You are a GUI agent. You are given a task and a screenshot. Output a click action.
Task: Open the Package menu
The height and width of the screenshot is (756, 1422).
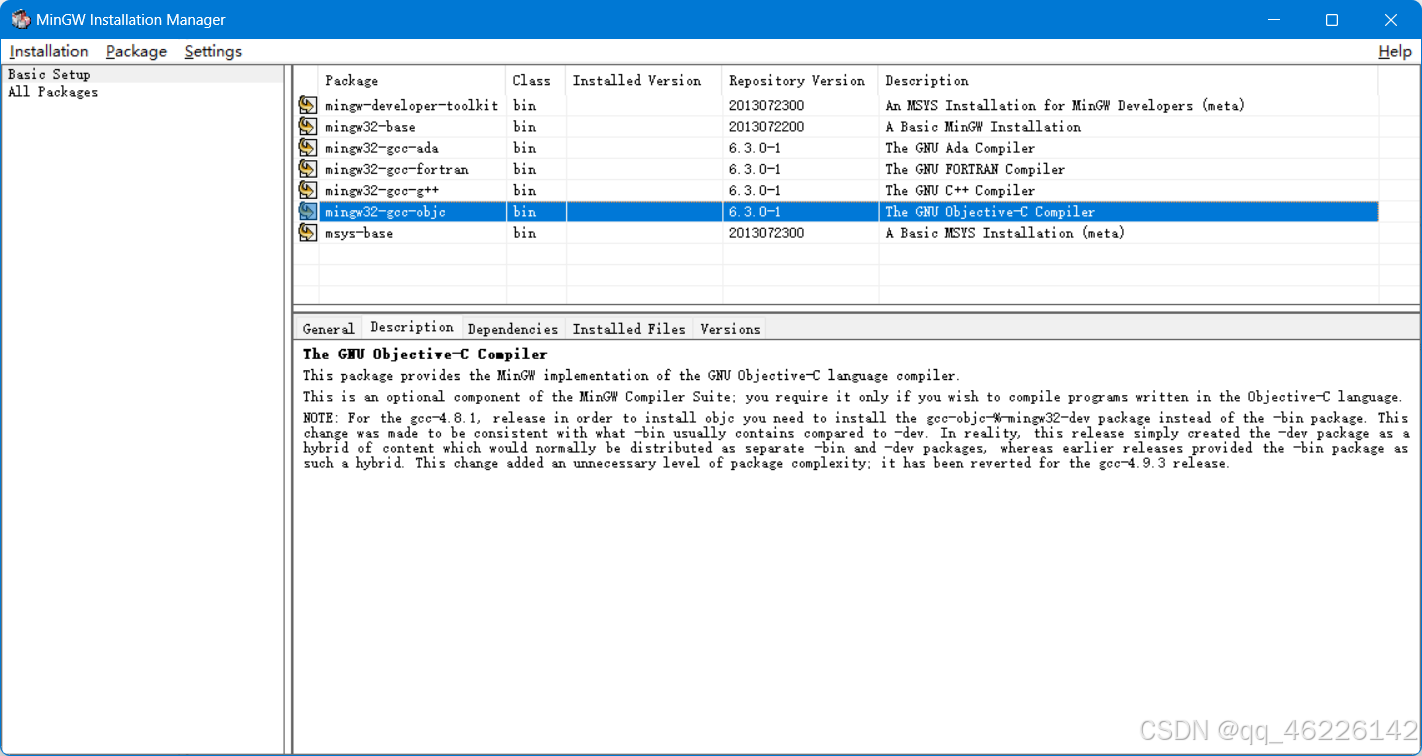(136, 51)
